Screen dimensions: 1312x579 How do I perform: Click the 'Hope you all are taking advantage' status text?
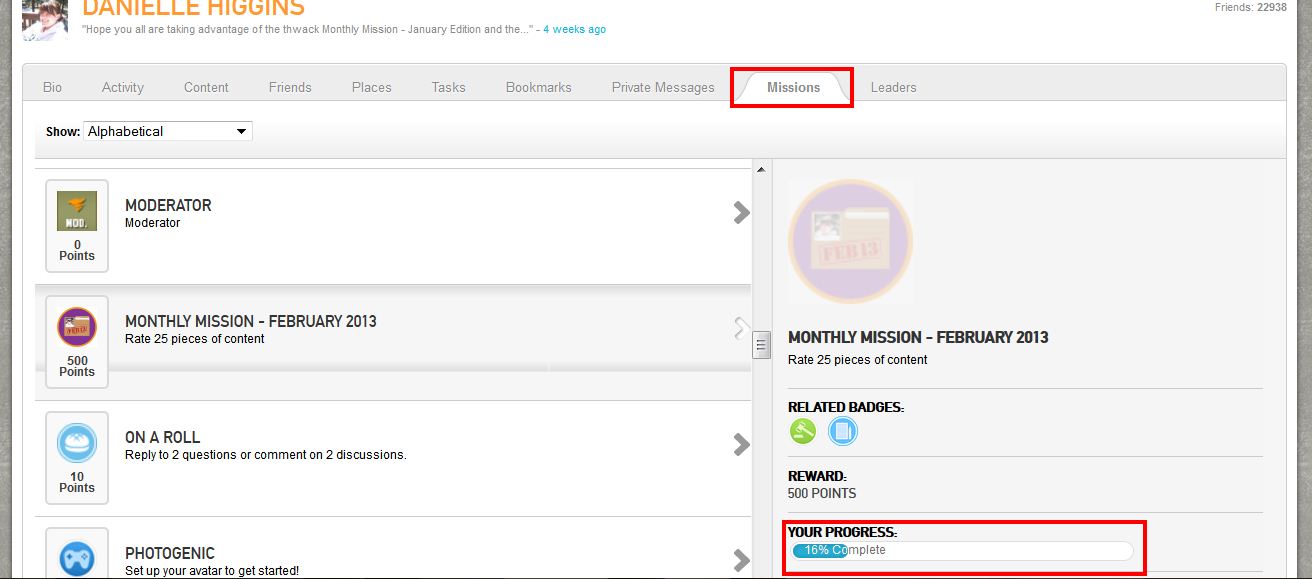pyautogui.click(x=308, y=29)
